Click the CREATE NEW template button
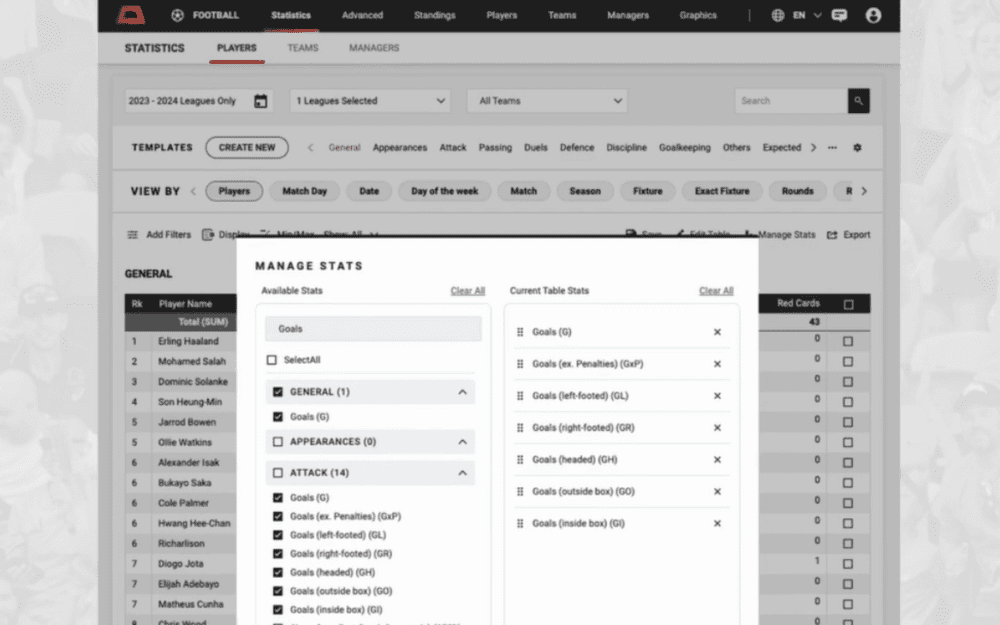 coord(247,148)
